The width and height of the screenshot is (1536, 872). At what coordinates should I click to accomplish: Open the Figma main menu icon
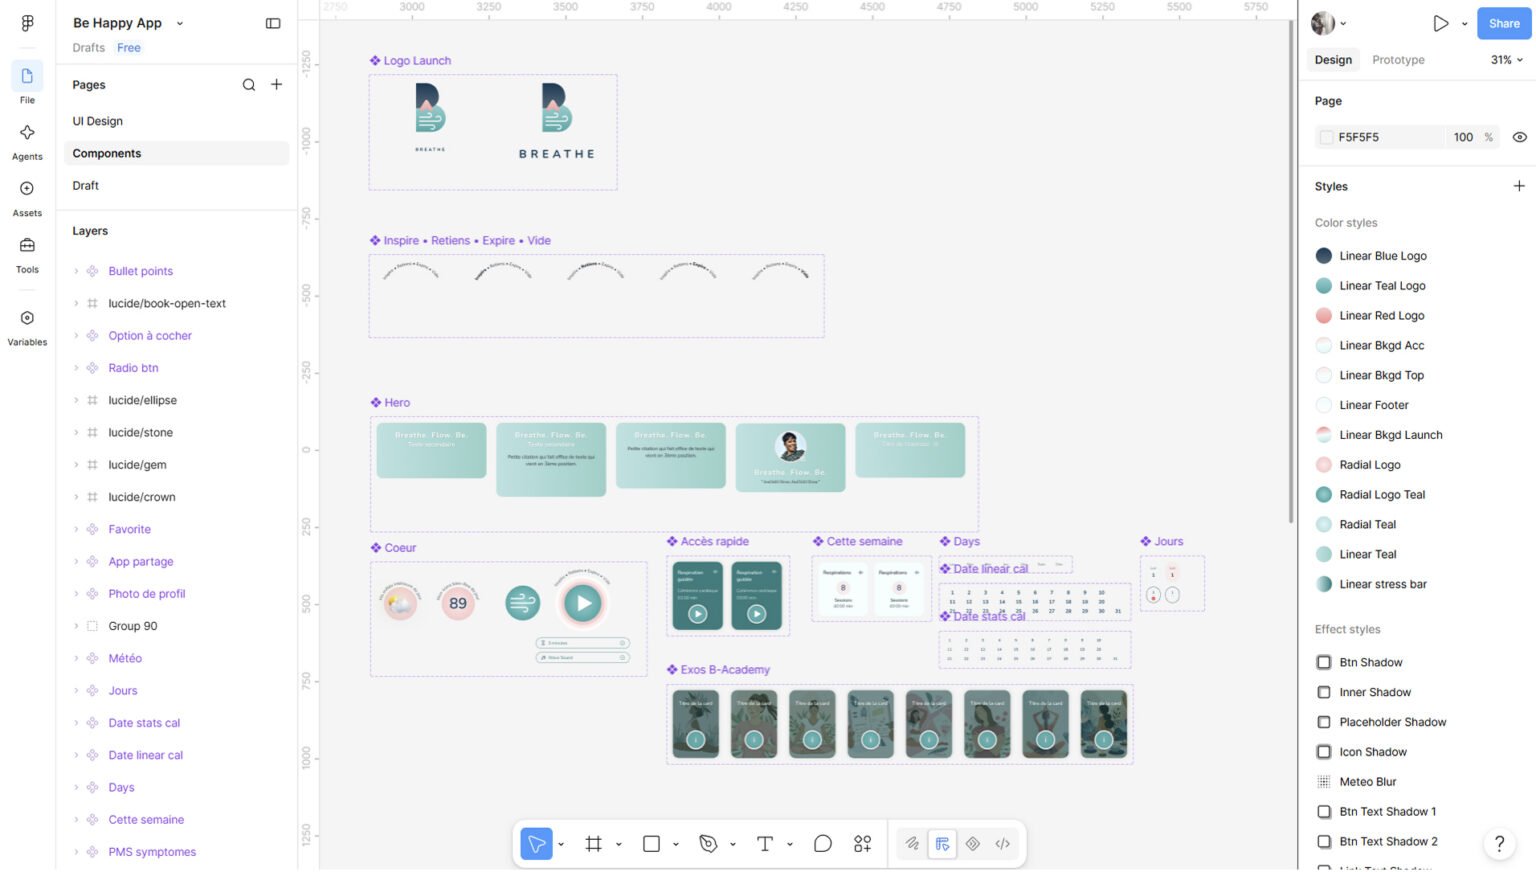pyautogui.click(x=27, y=23)
